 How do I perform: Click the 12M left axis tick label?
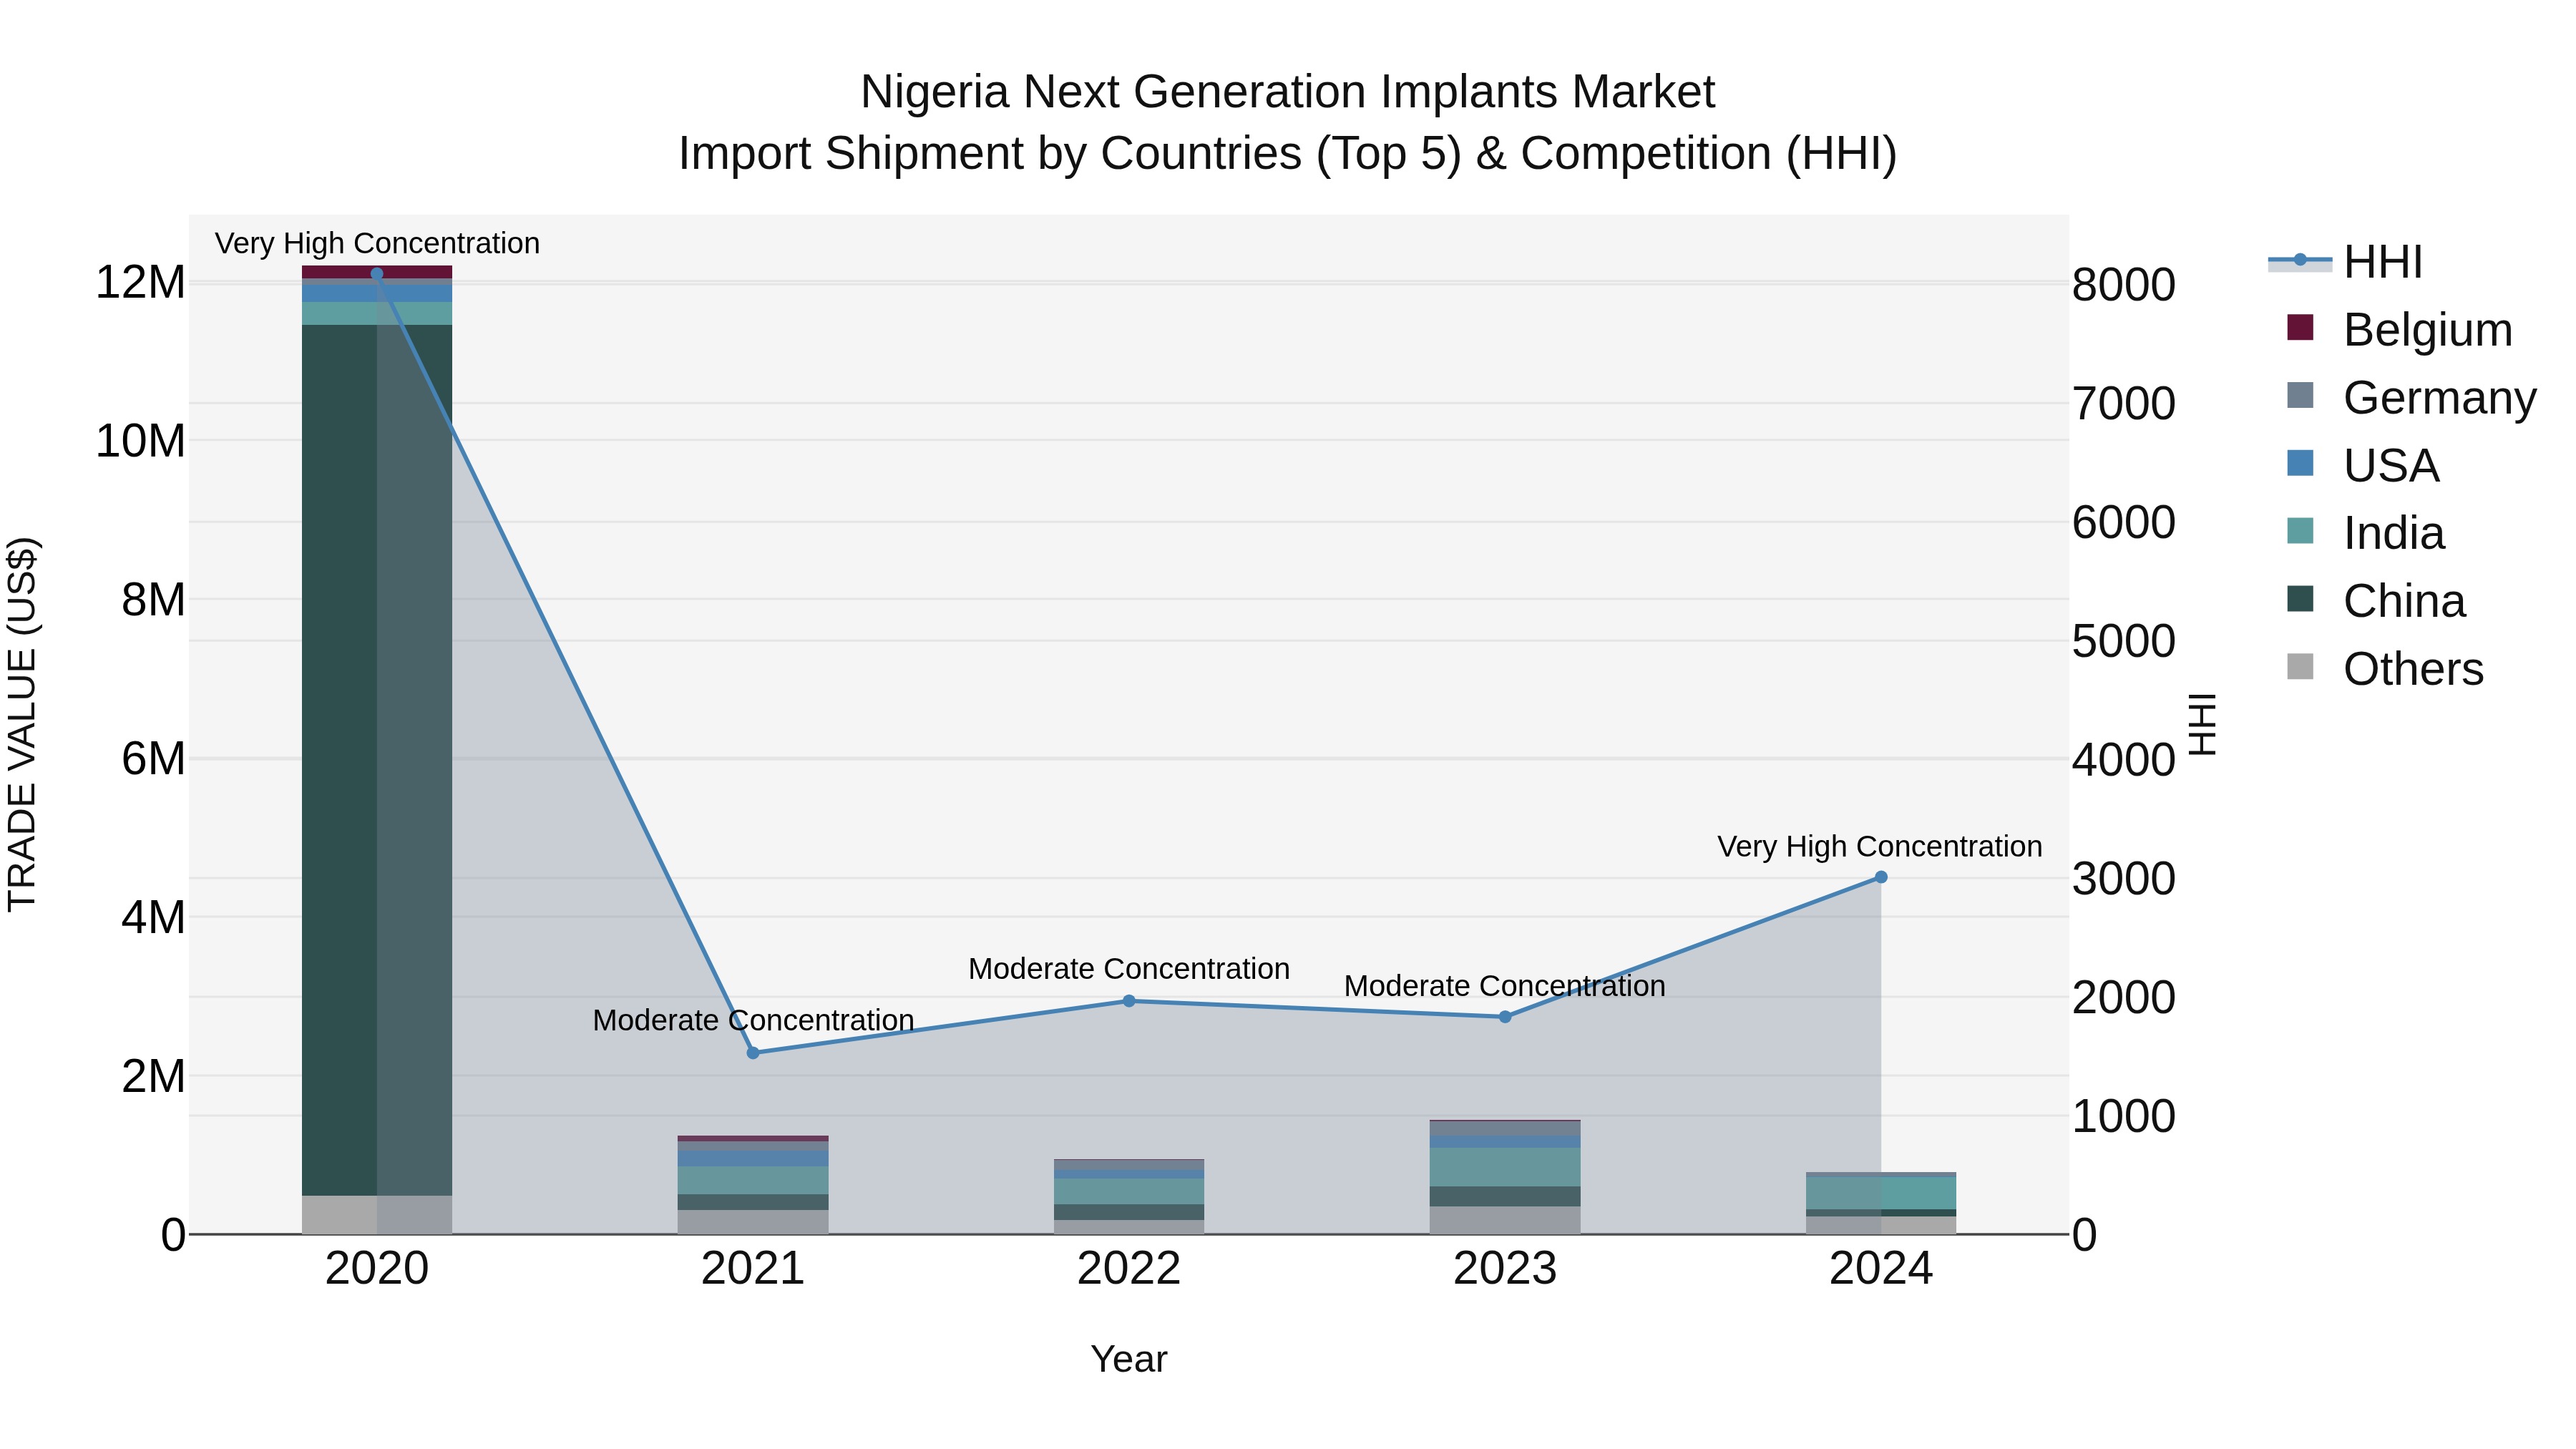(140, 283)
